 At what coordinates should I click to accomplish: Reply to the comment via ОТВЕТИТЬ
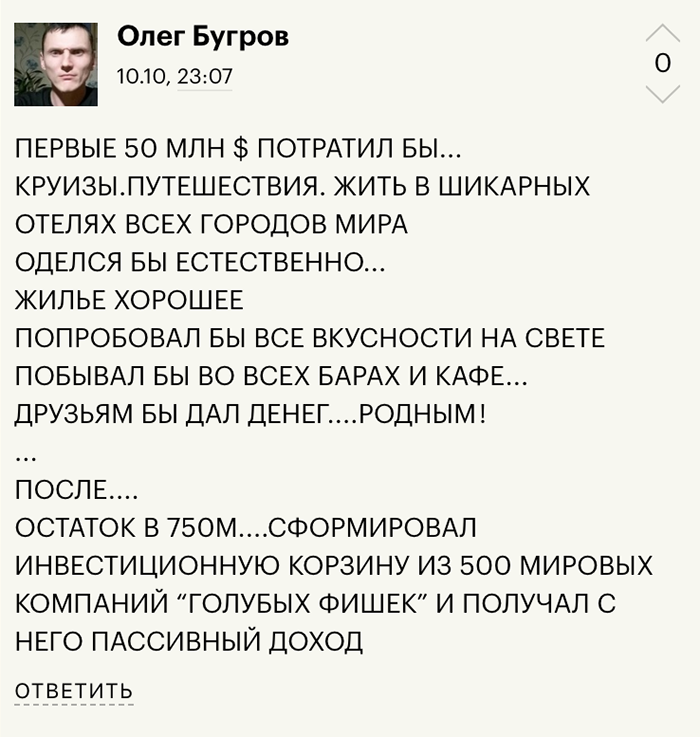pyautogui.click(x=74, y=691)
